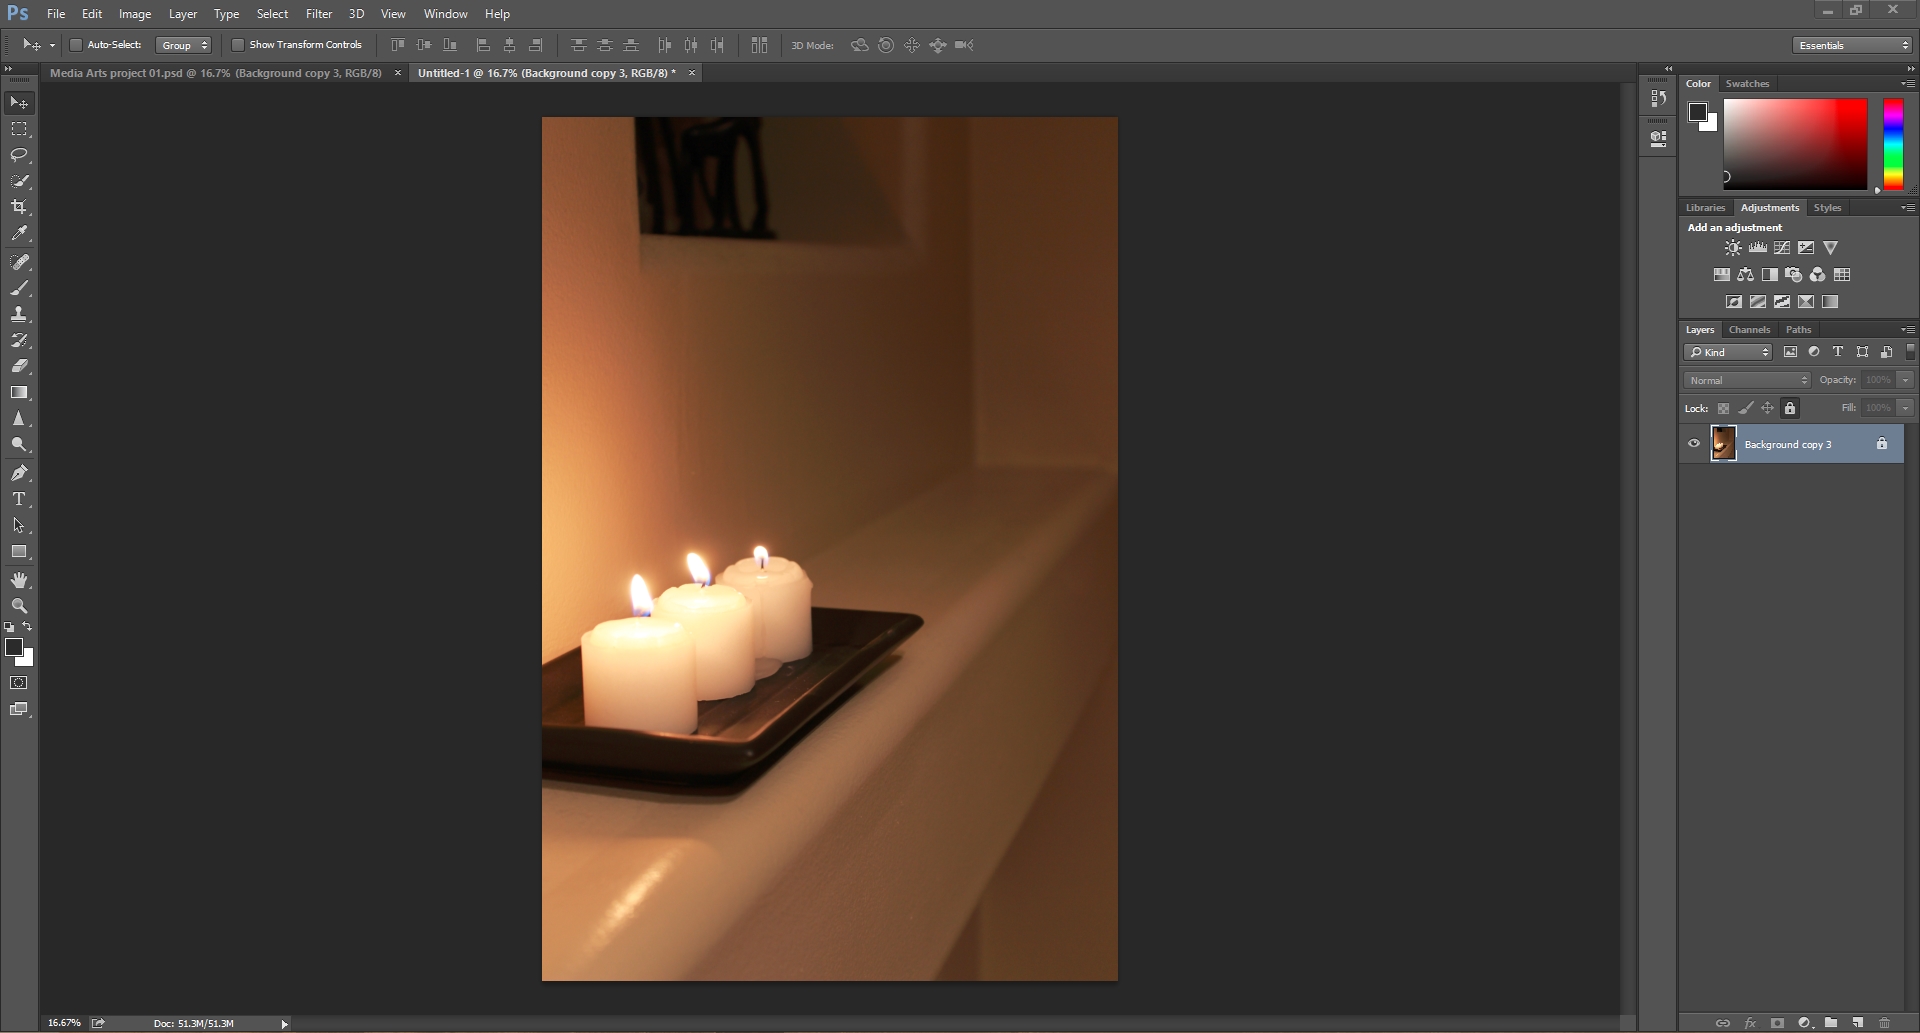Open the Filter menu

click(x=319, y=14)
